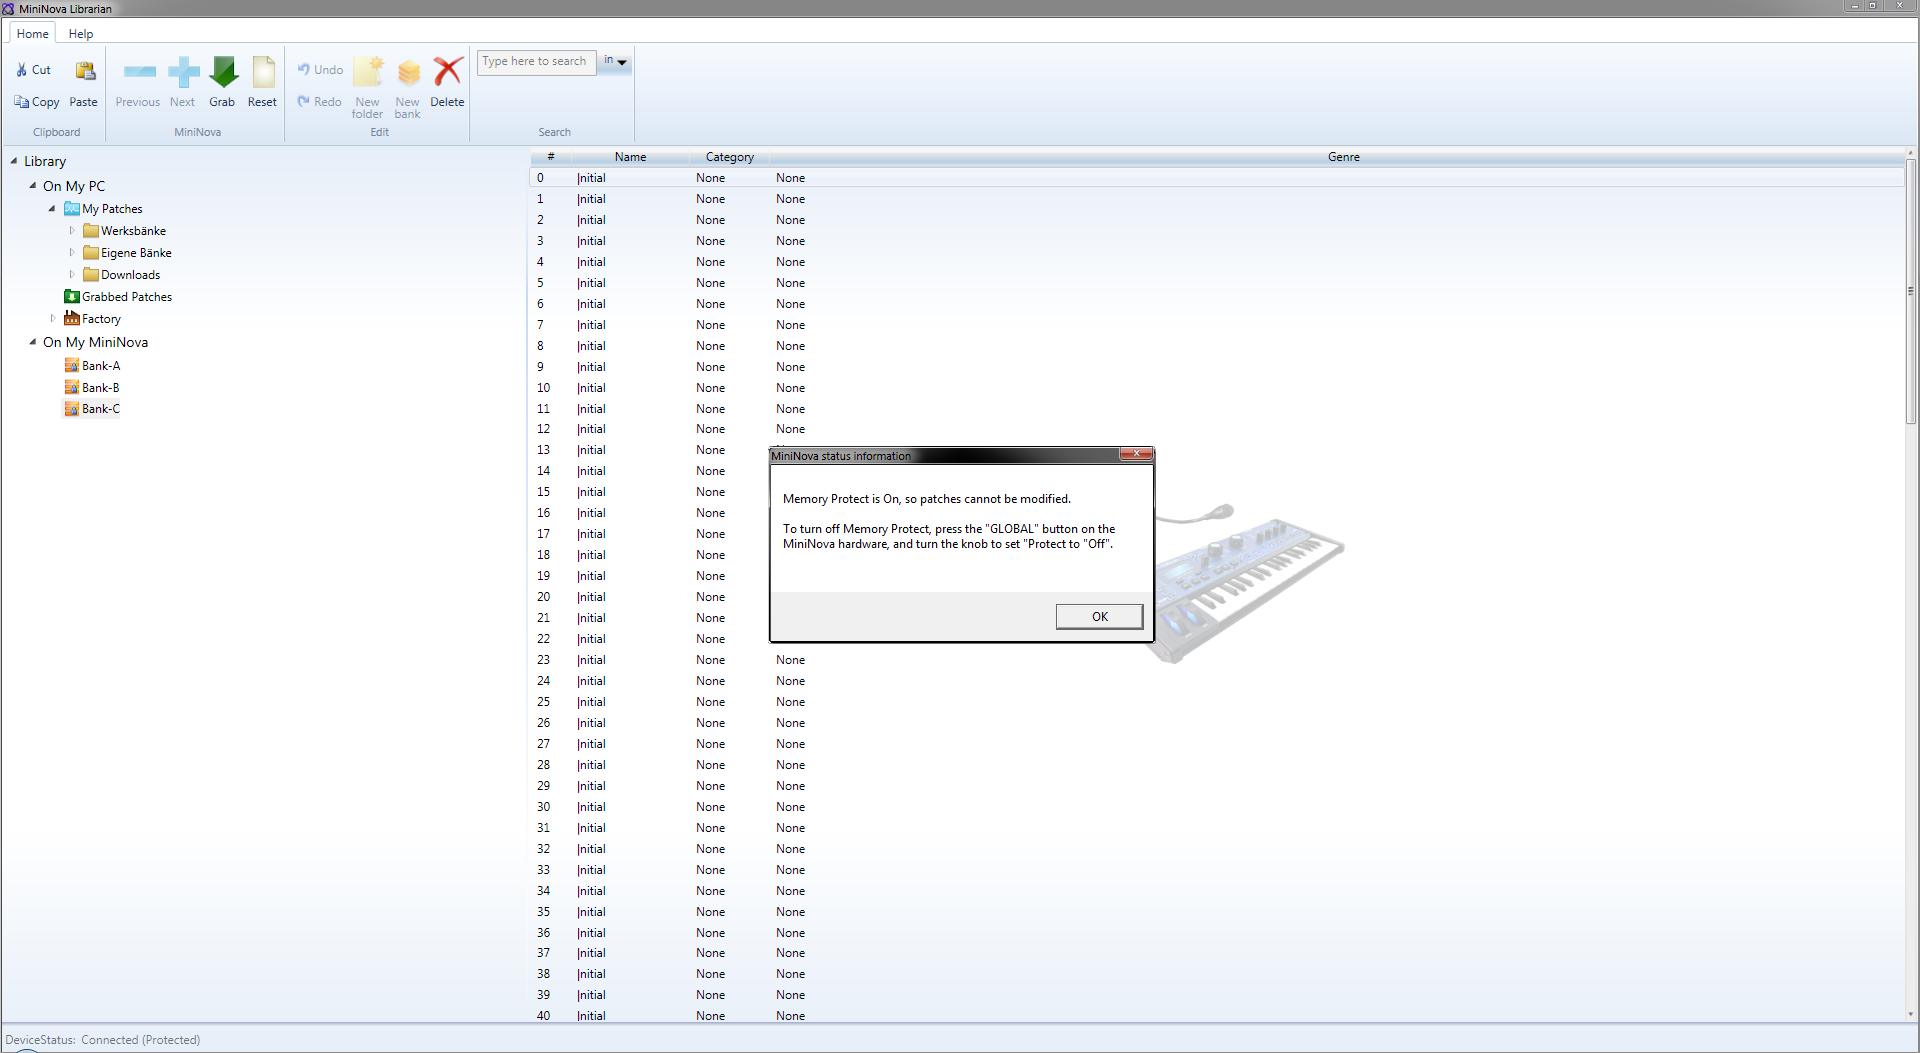Screen dimensions: 1920x1053
Task: Select patch row number 25
Action: coord(1217,702)
